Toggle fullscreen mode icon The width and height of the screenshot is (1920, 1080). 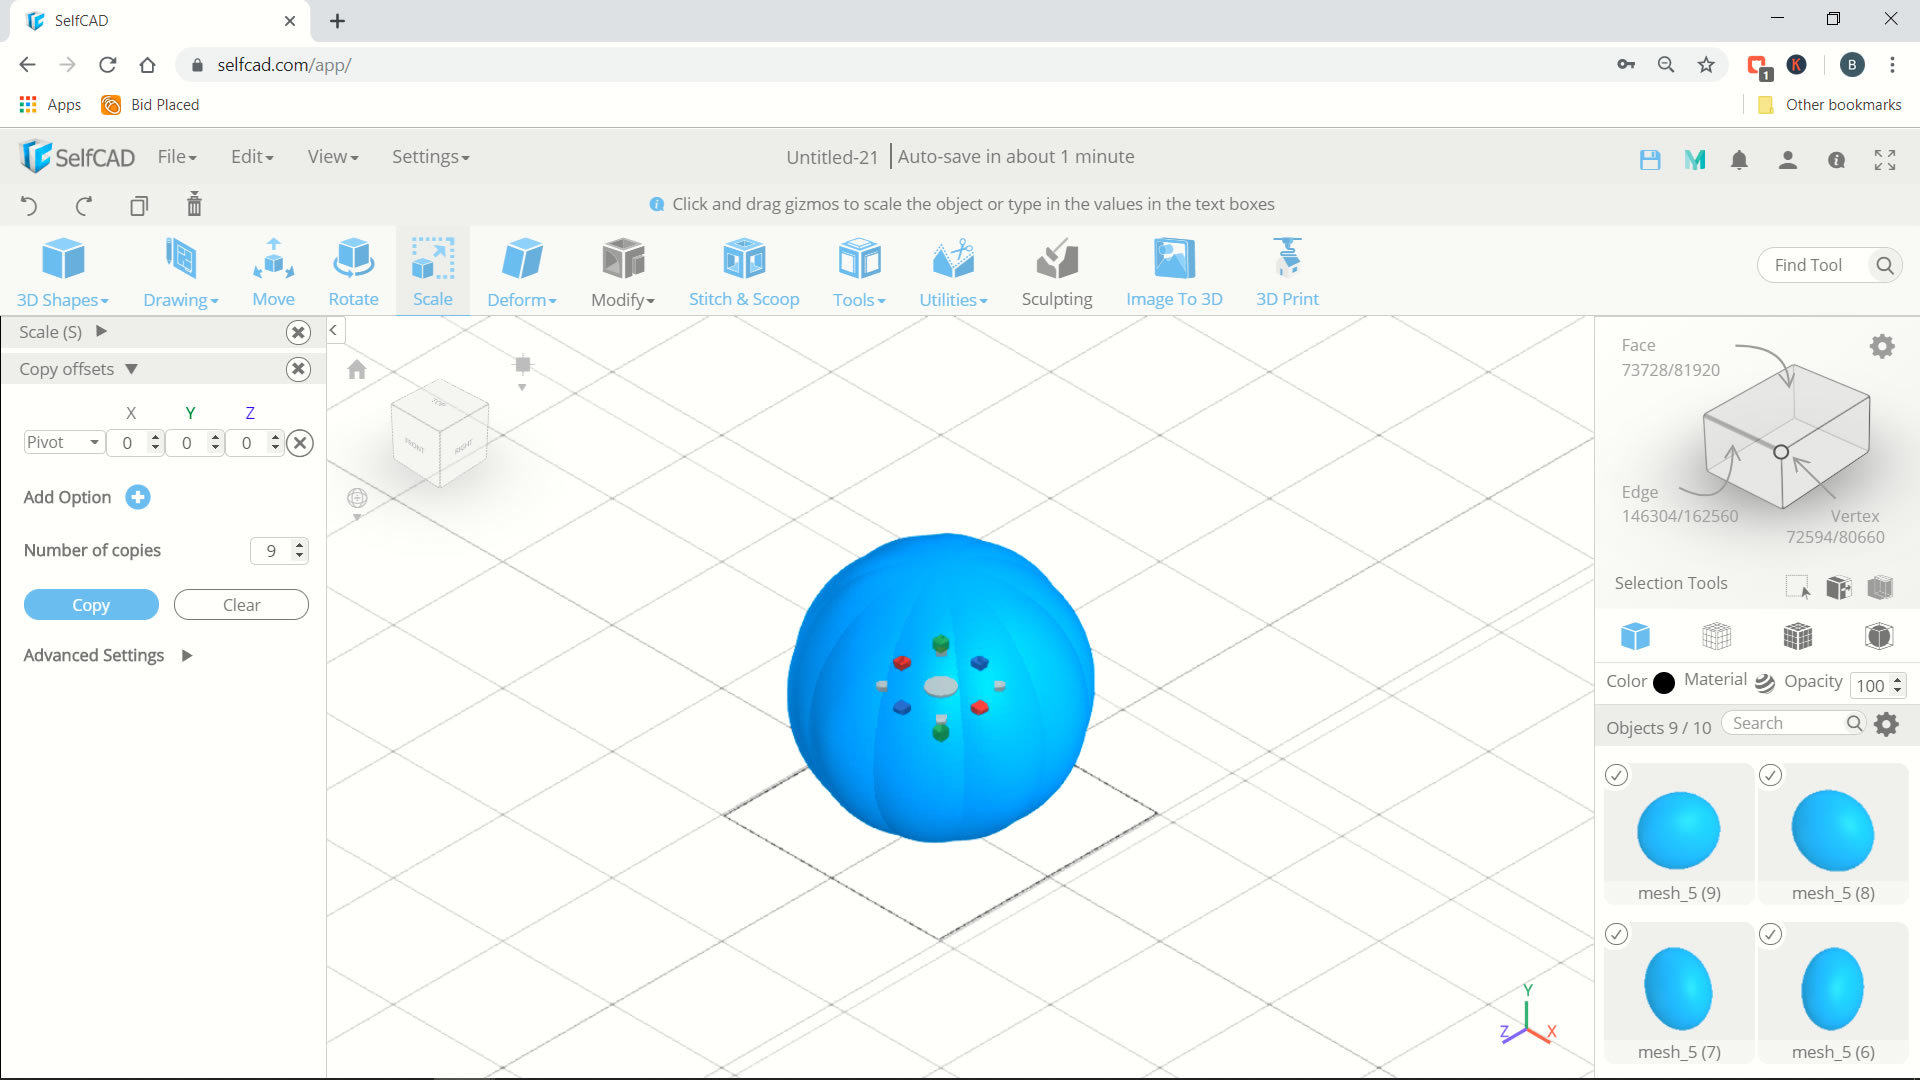pos(1885,160)
